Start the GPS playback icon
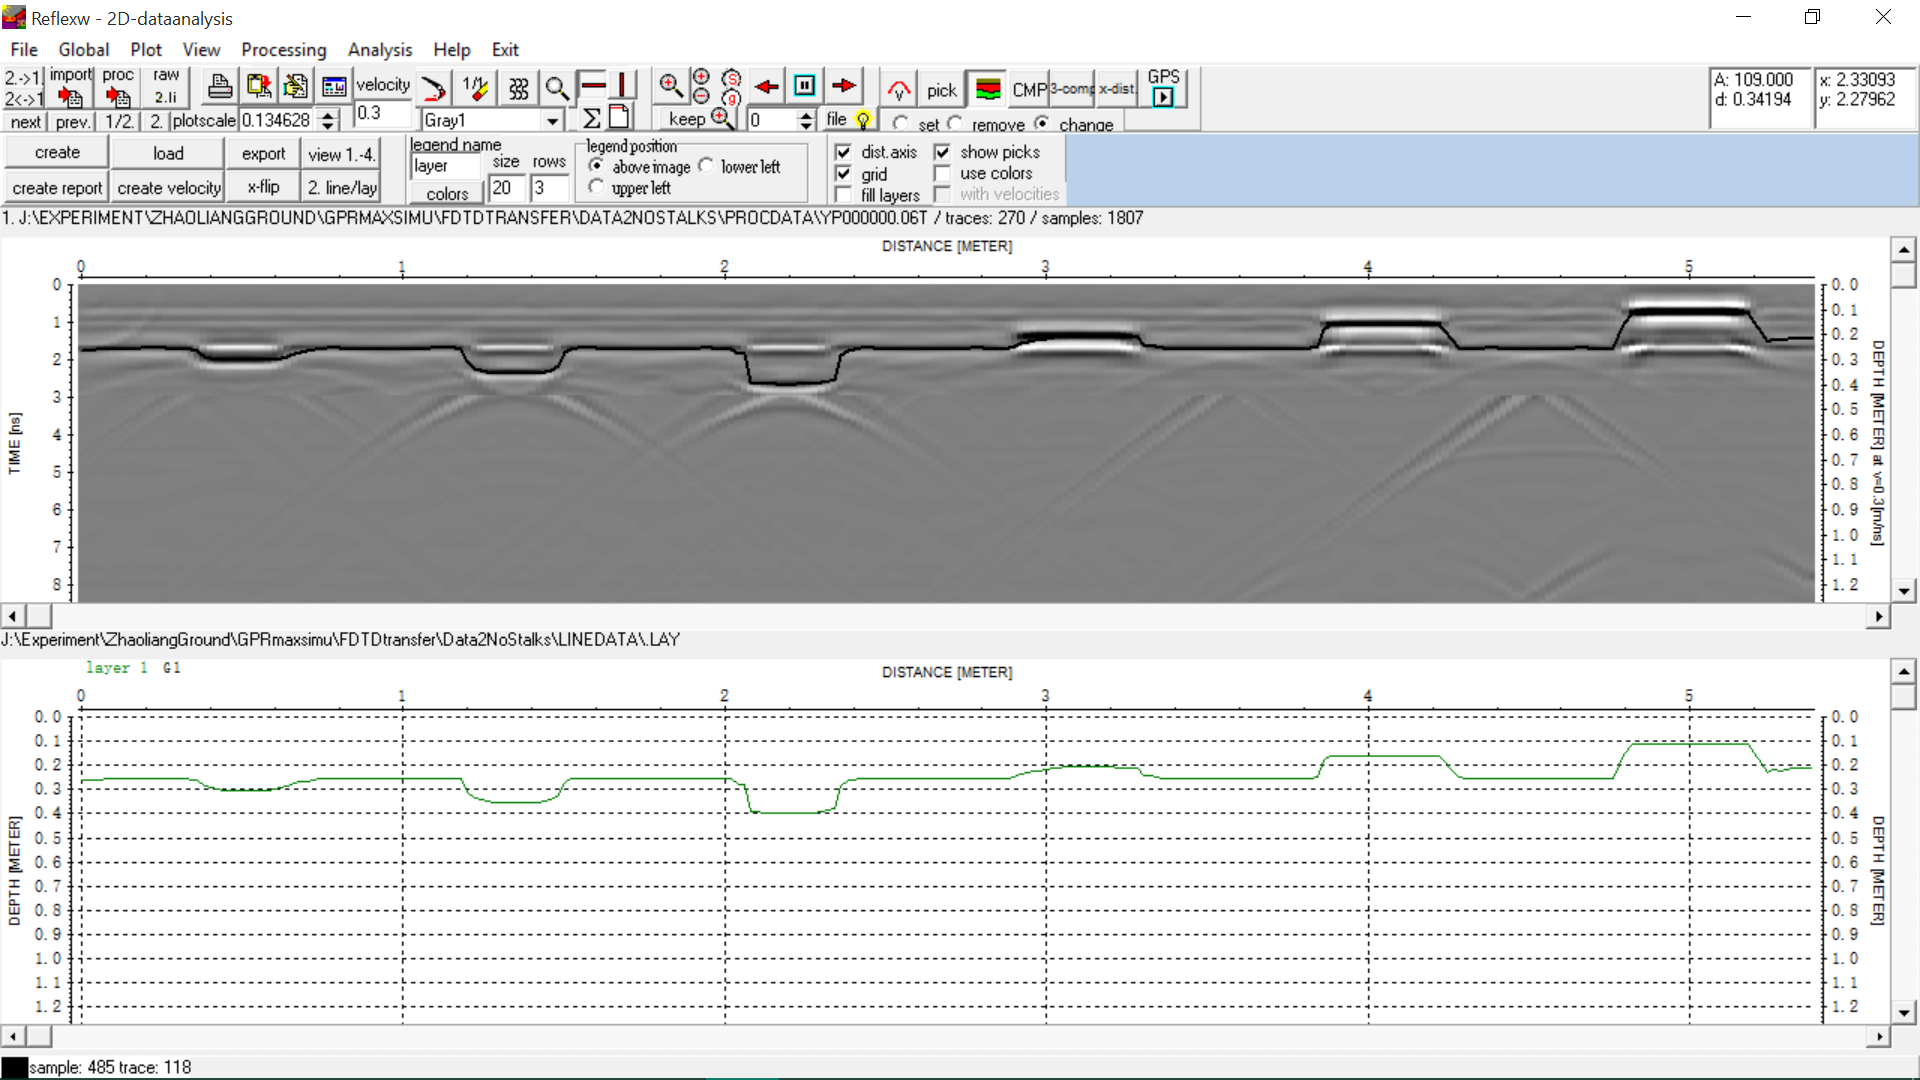1920x1080 pixels. tap(1164, 97)
